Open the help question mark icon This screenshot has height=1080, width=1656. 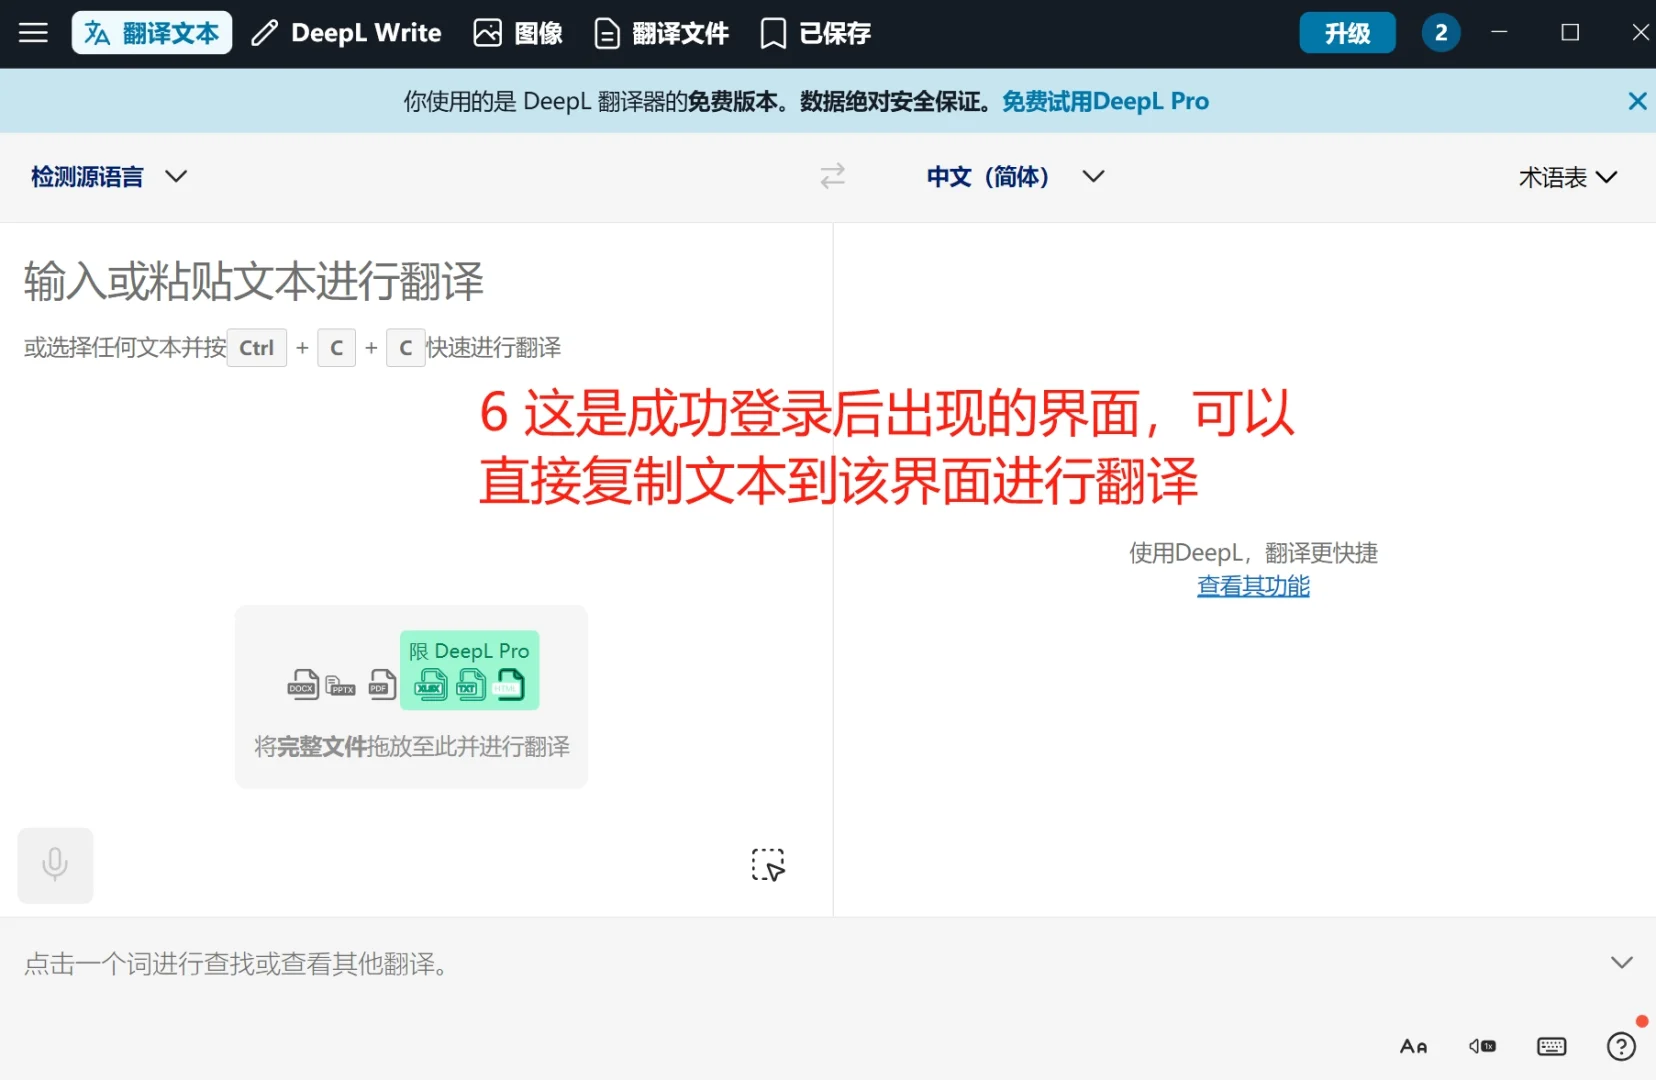[1621, 1046]
